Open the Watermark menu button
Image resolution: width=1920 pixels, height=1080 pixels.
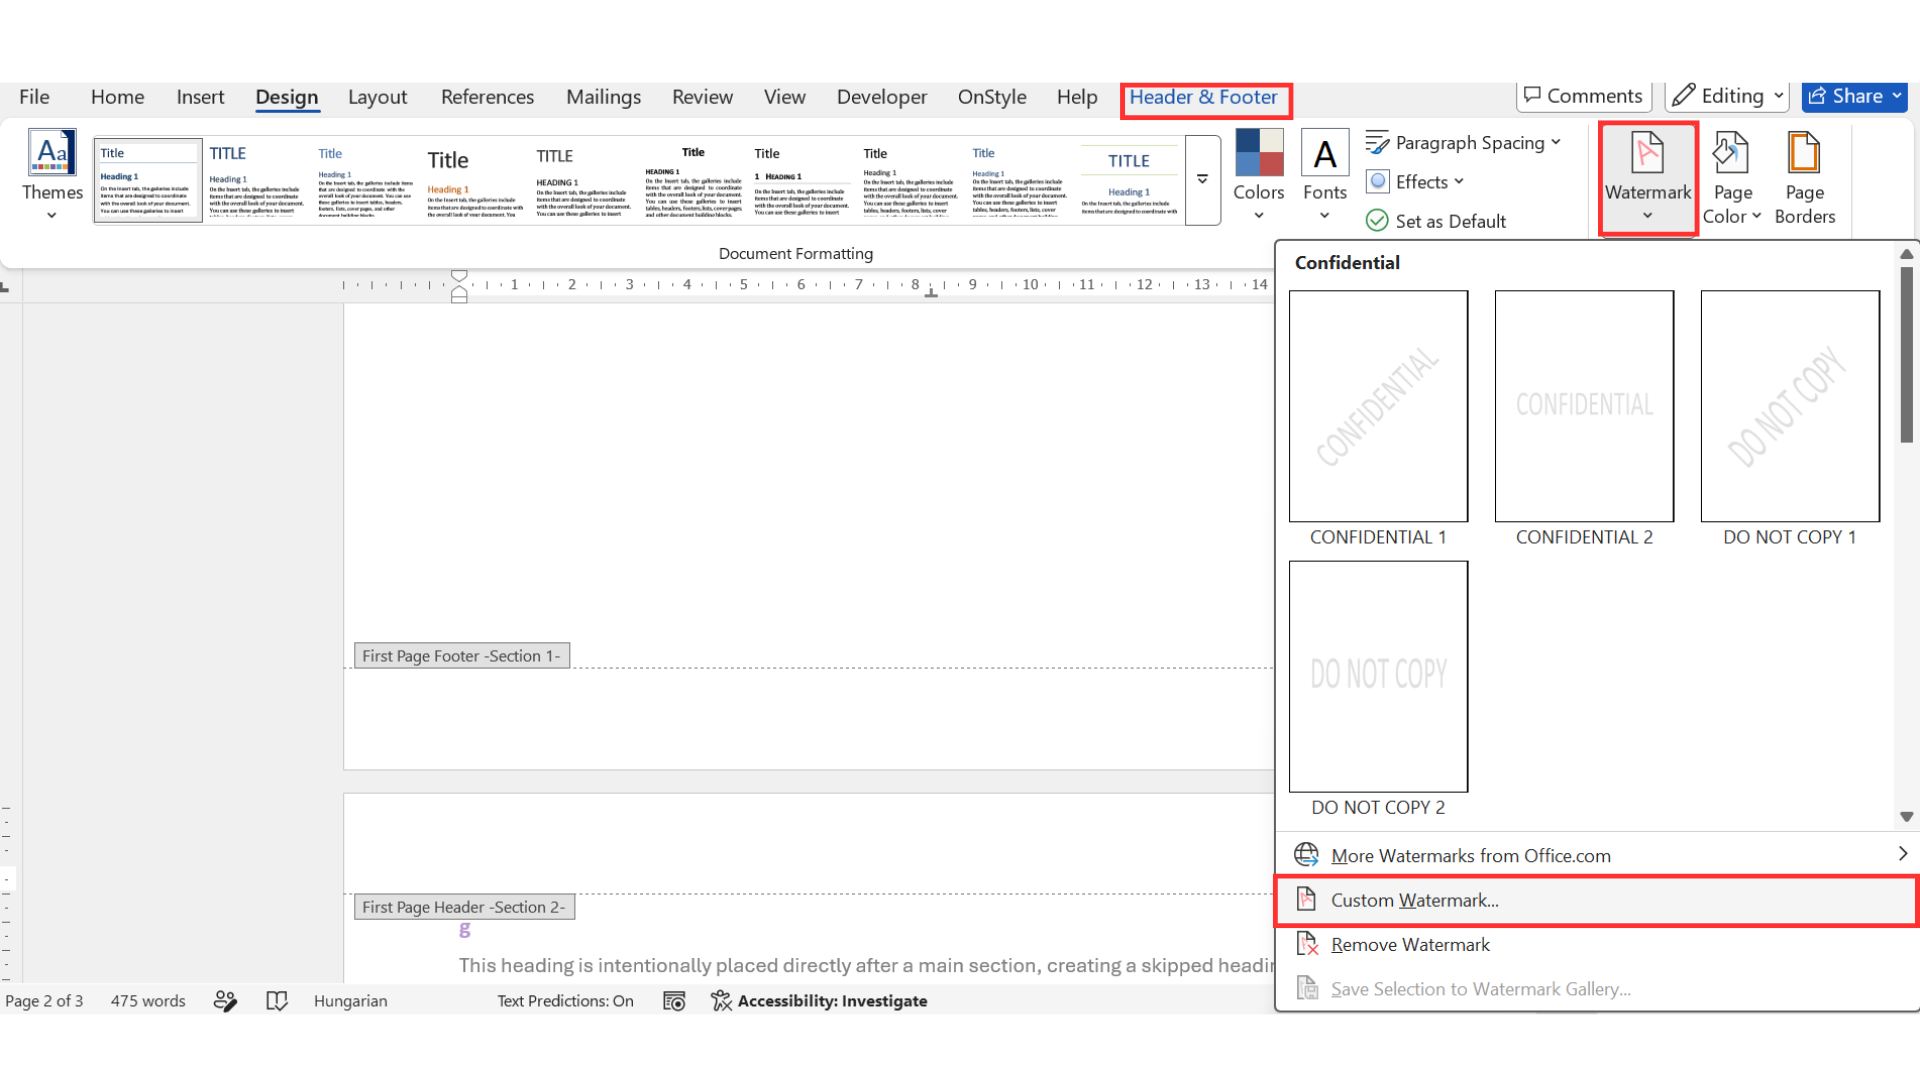pyautogui.click(x=1648, y=178)
